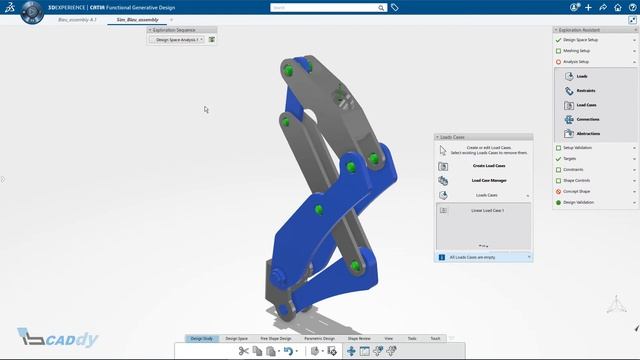Click the Undo arrow icon
The image size is (640, 360).
(288, 351)
